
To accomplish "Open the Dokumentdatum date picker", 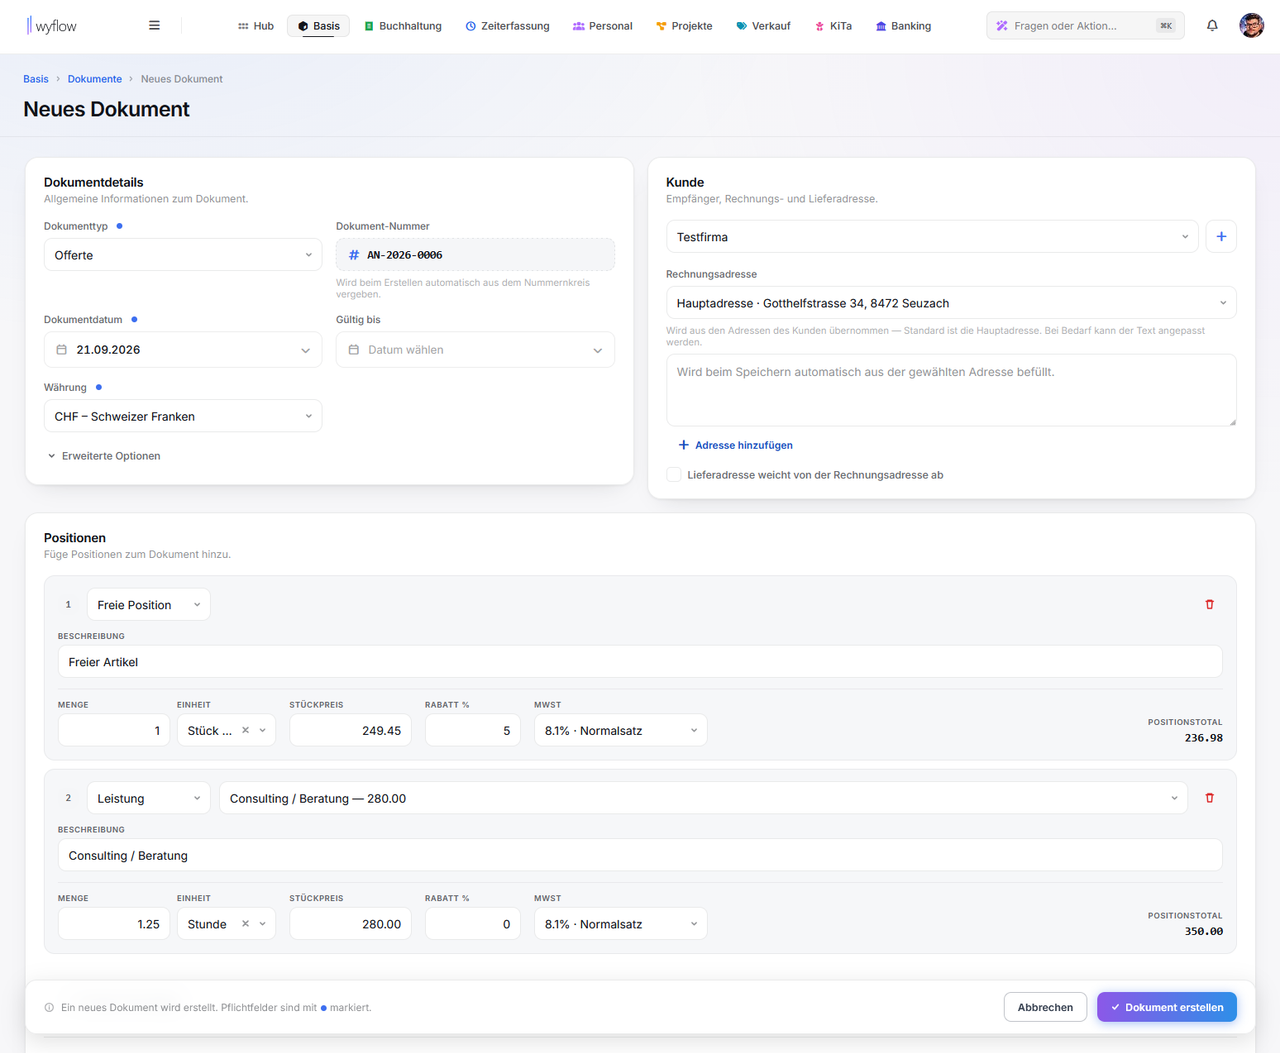I will pyautogui.click(x=183, y=350).
